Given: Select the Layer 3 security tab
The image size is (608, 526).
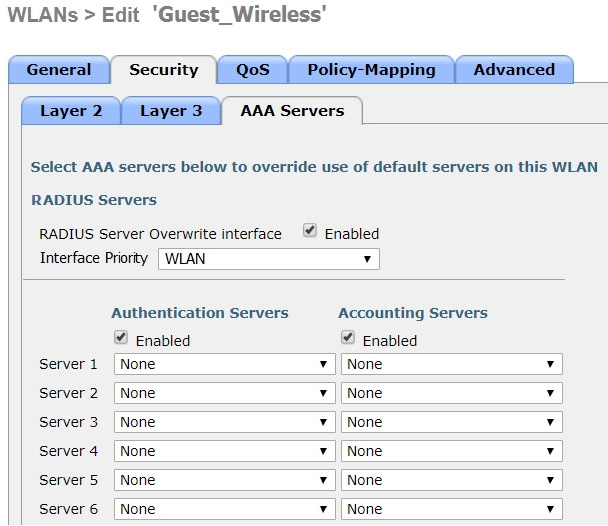Looking at the screenshot, I should [171, 111].
